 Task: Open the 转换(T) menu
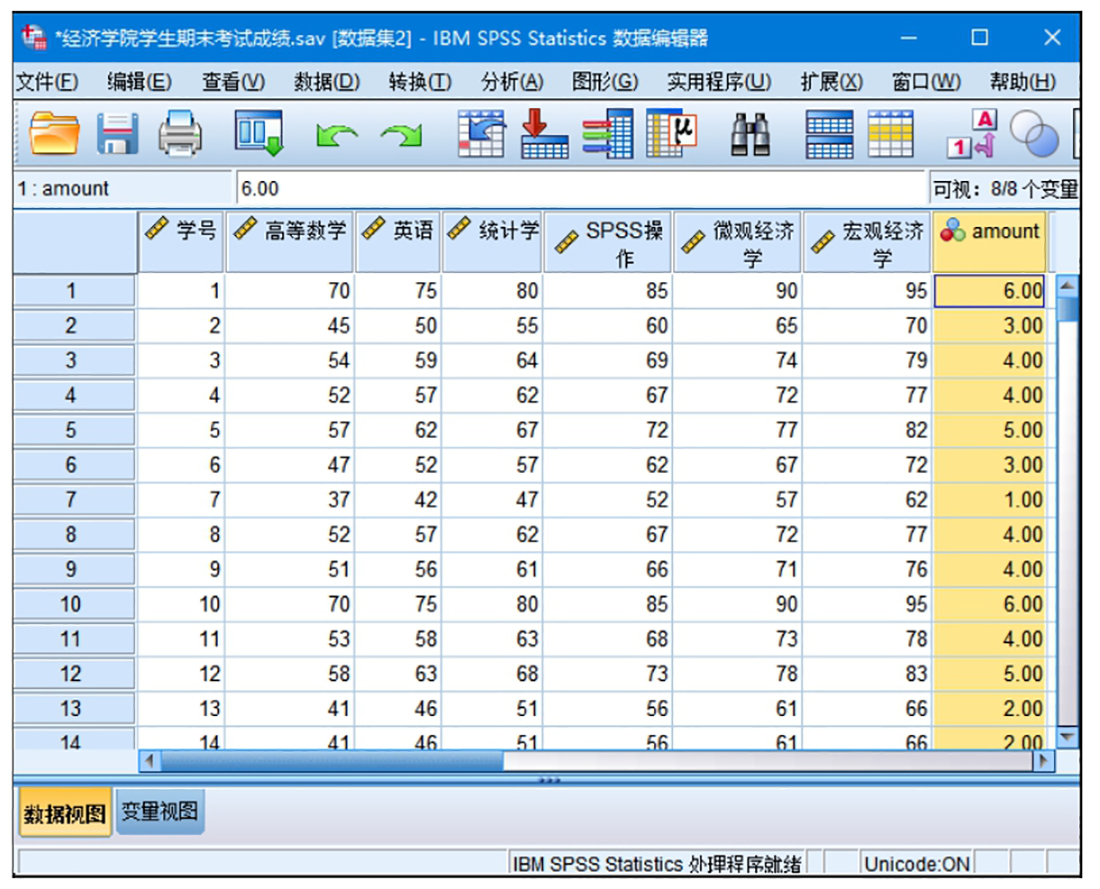click(x=419, y=82)
